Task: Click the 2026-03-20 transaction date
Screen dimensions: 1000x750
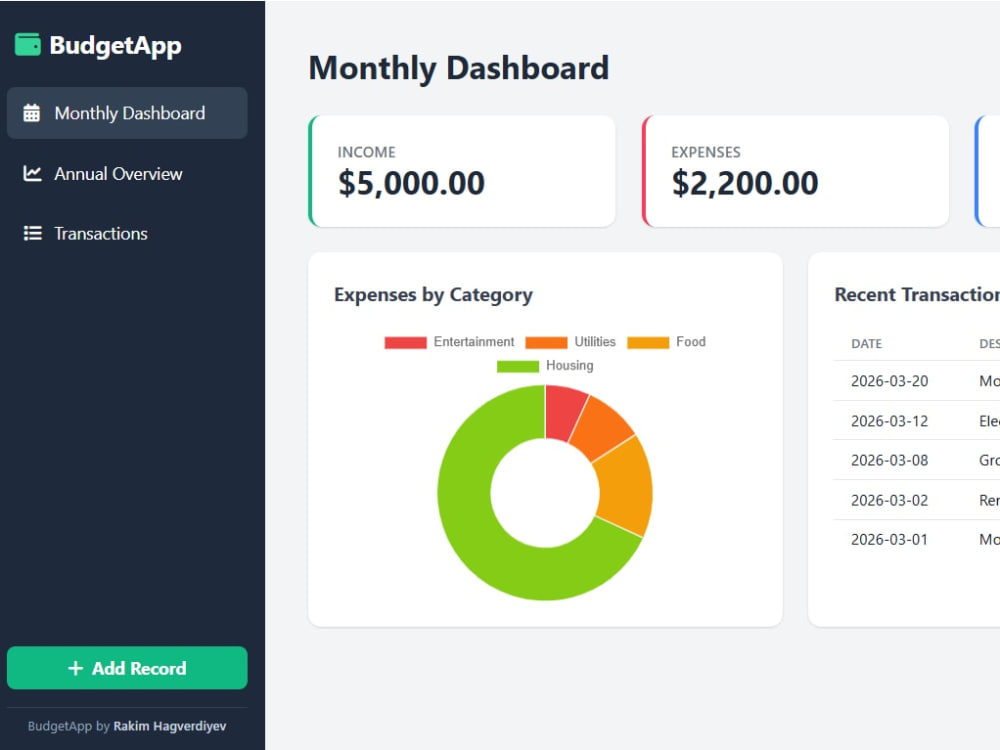Action: click(x=889, y=381)
